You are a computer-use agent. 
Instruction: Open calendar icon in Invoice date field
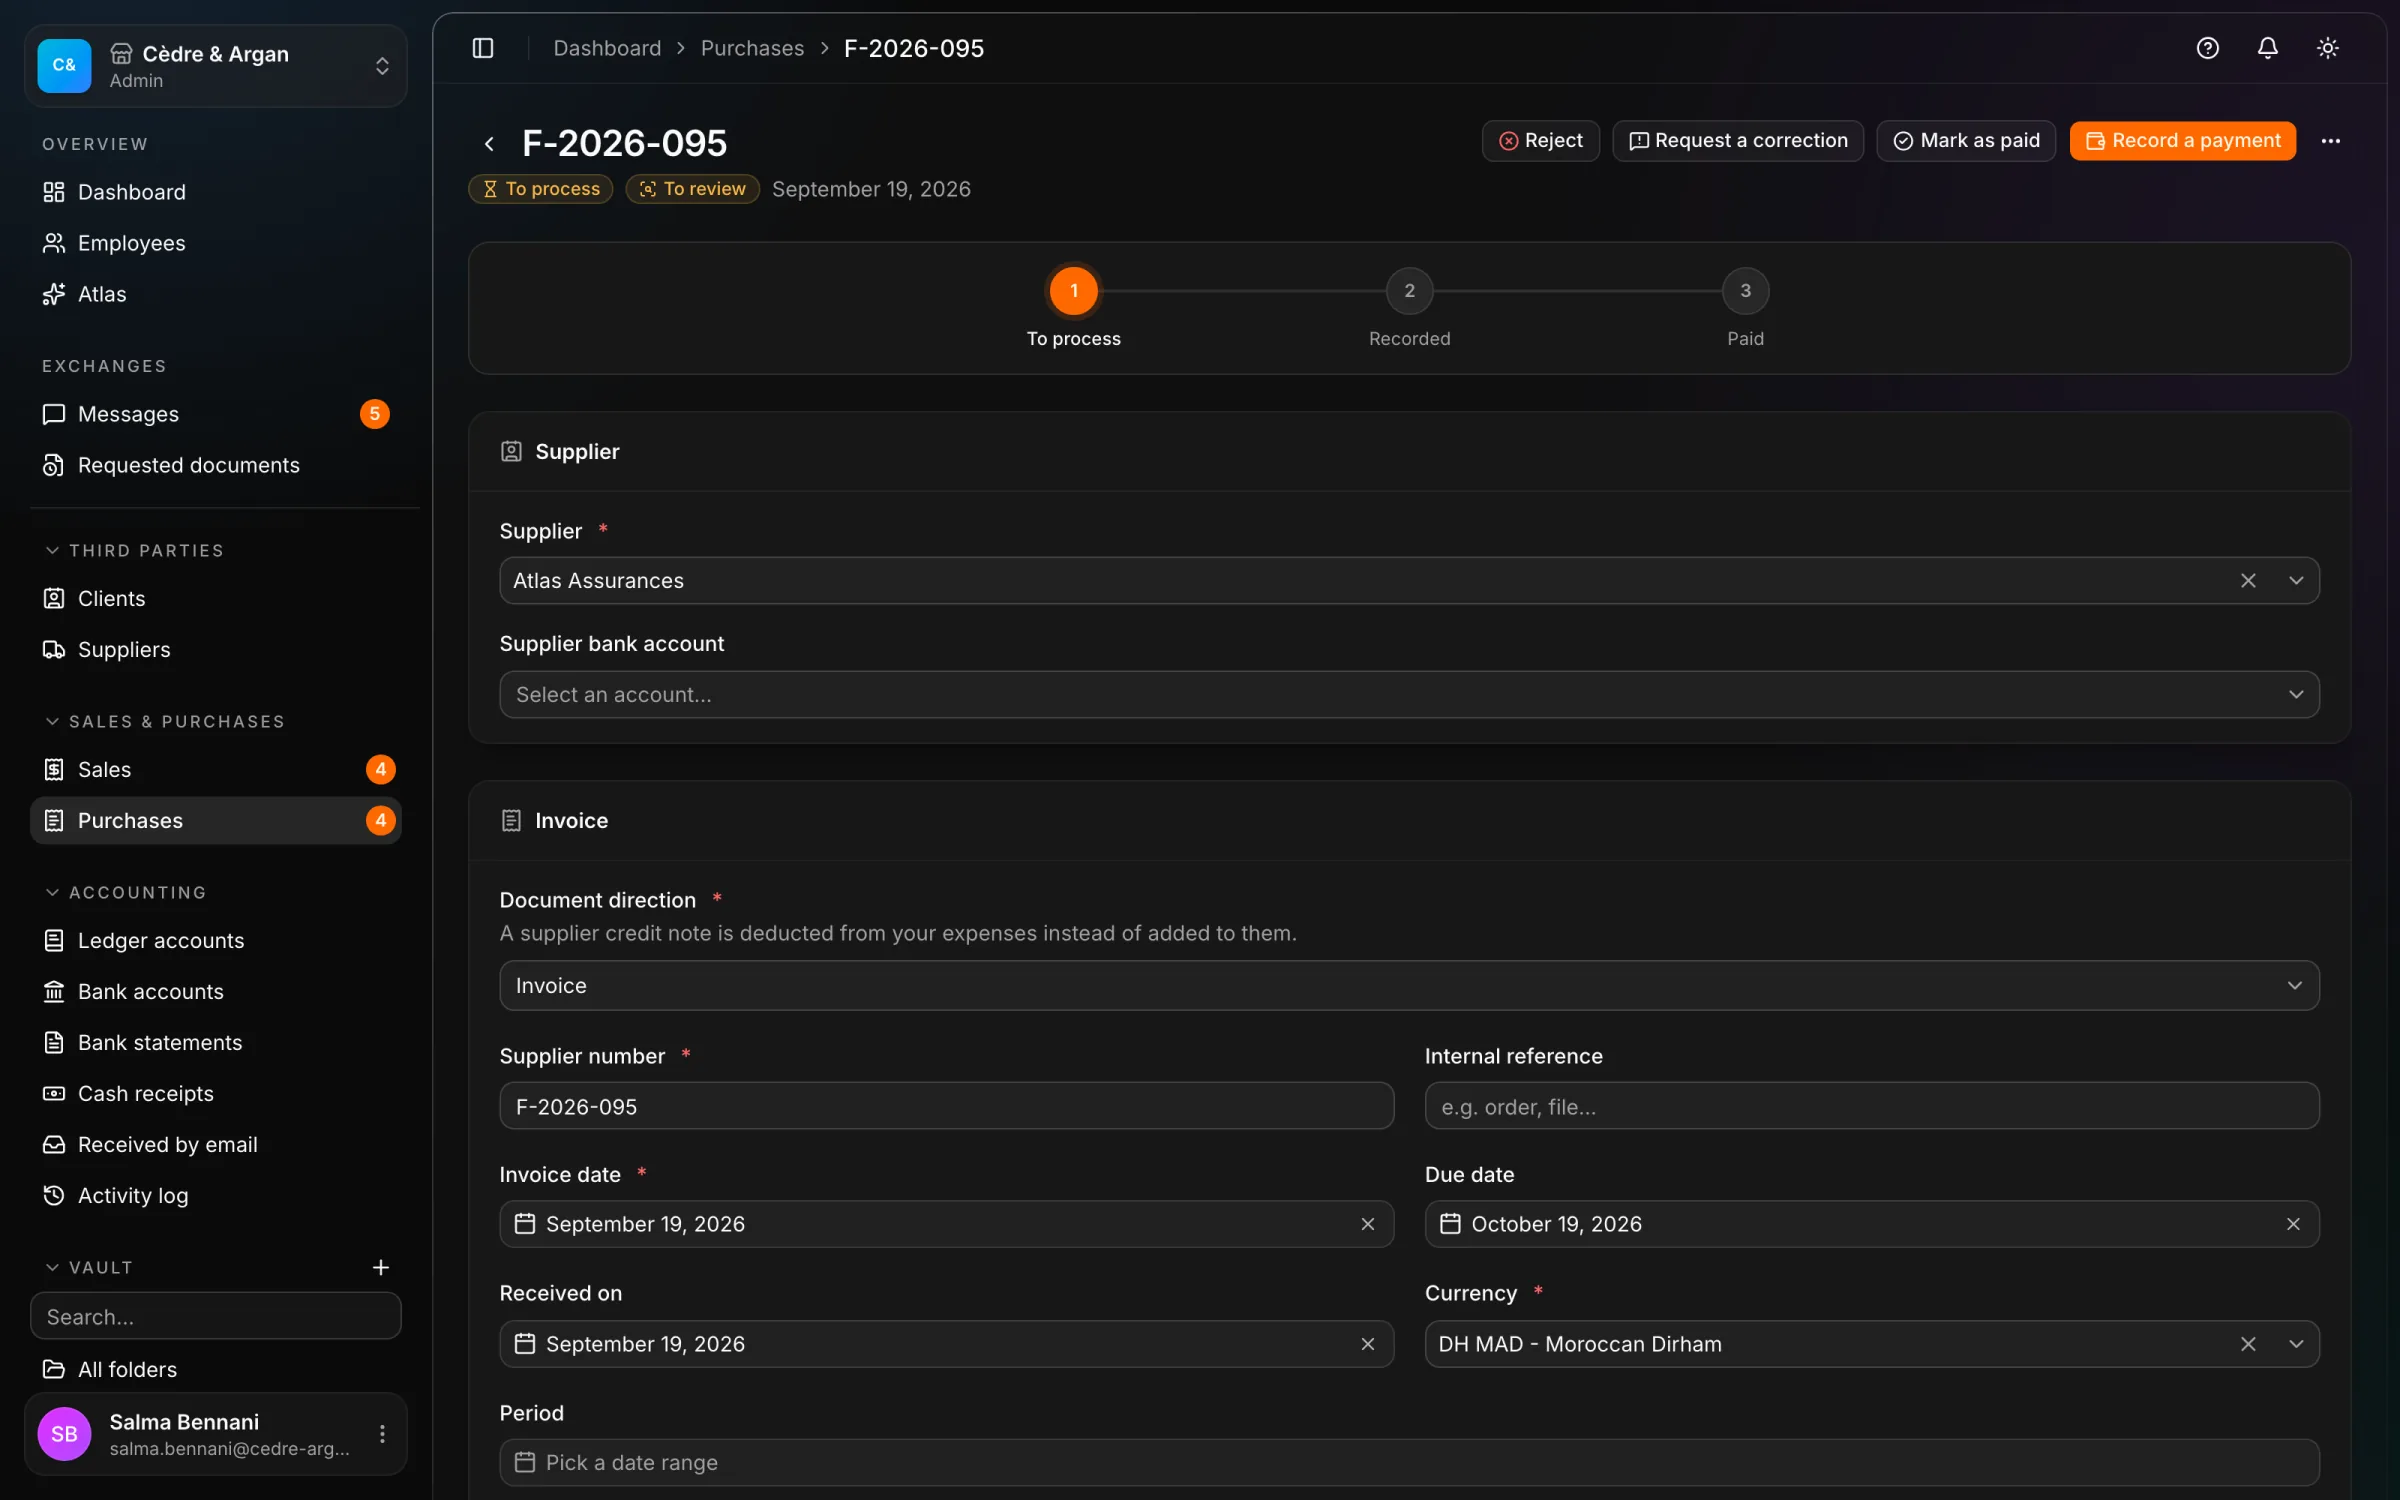tap(525, 1224)
